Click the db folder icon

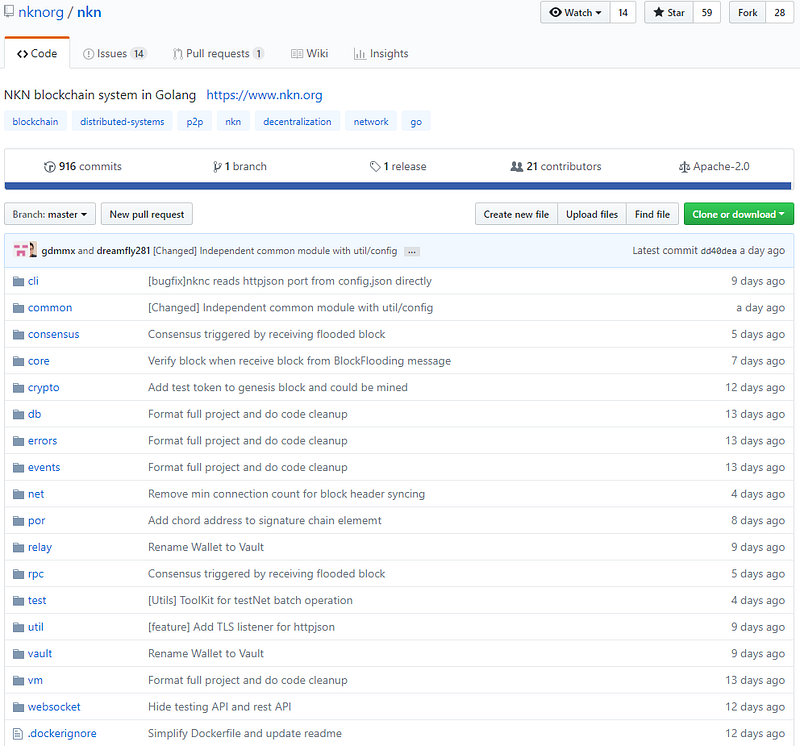click(18, 414)
